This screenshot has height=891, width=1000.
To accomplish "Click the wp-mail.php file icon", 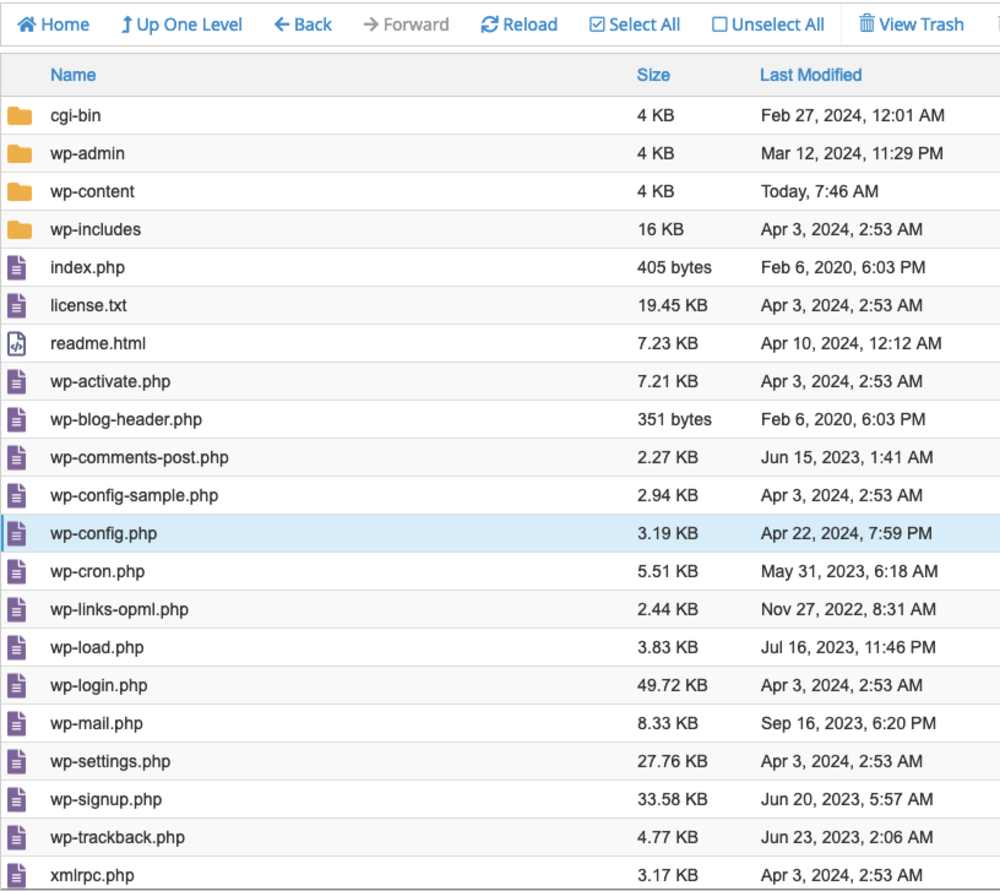I will pyautogui.click(x=17, y=724).
